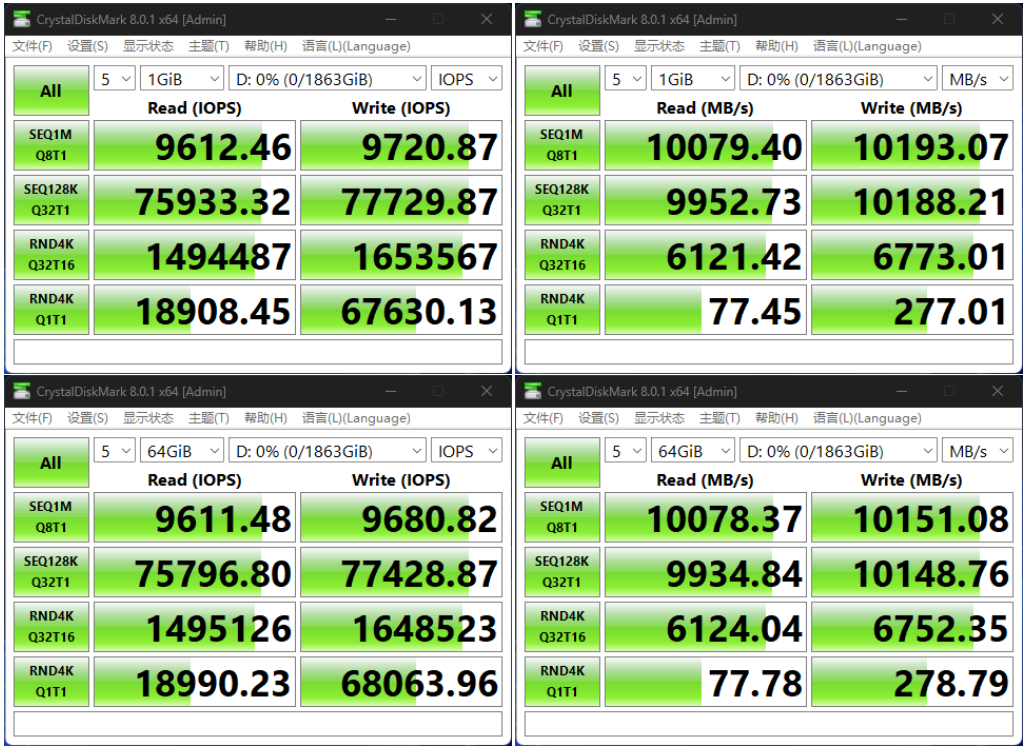Open the drive D: selector in the 1GiB MB/s window
Image resolution: width=1026 pixels, height=749 pixels.
[x=837, y=79]
